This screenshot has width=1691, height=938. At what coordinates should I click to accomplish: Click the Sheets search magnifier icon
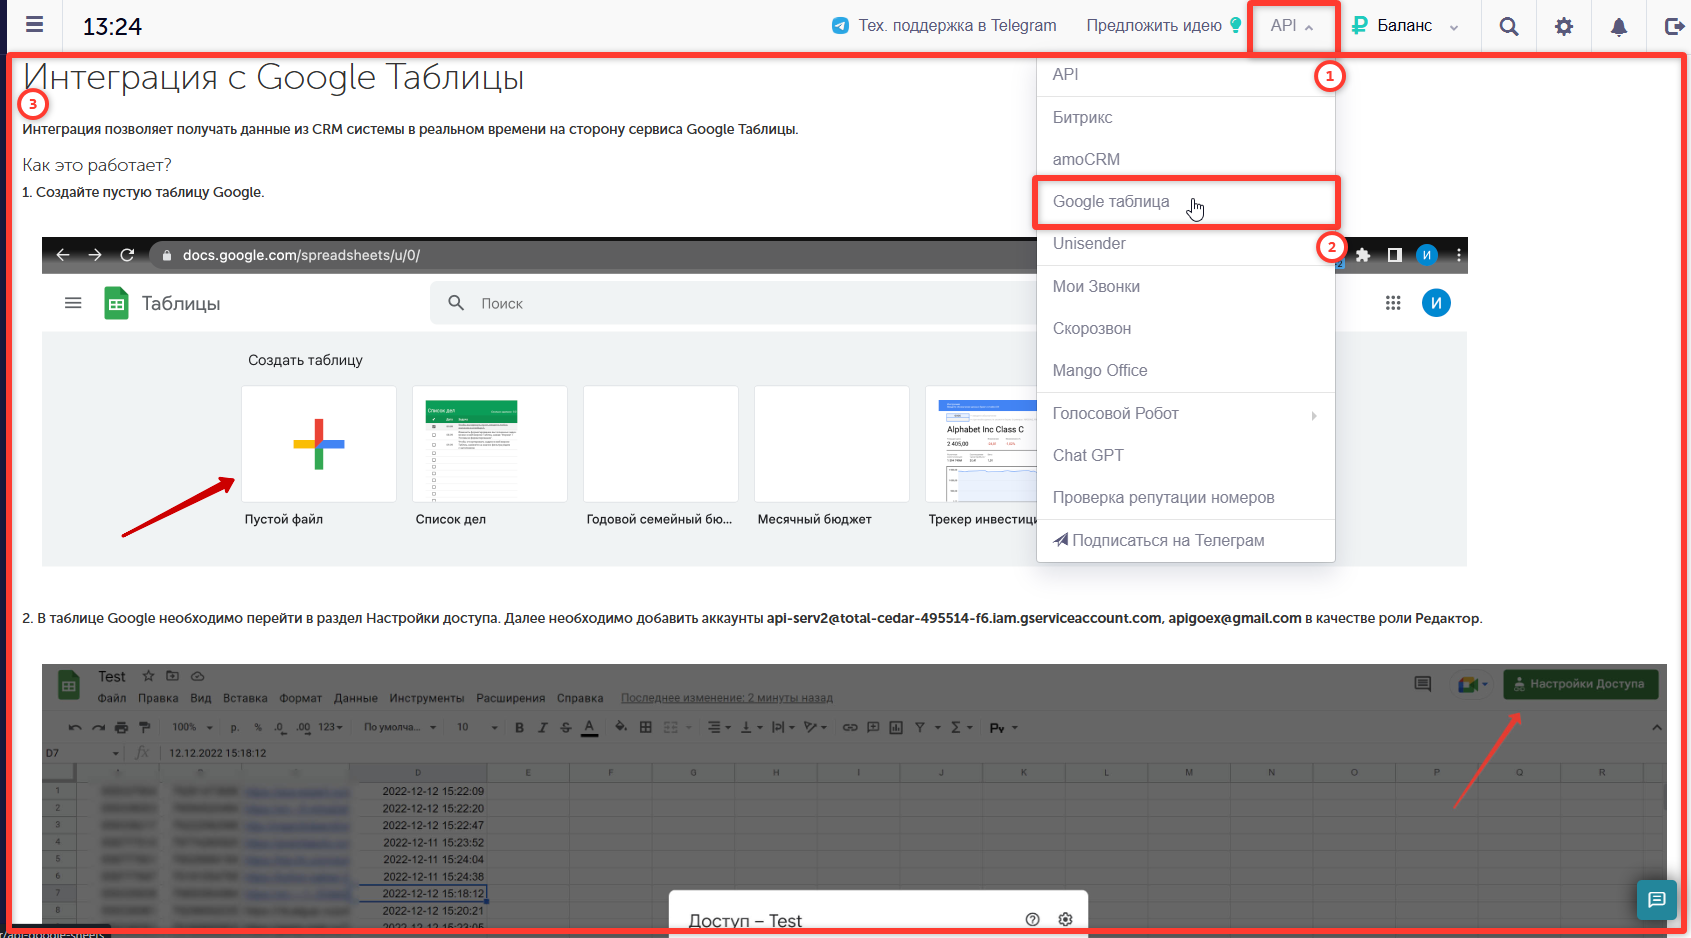tap(456, 303)
